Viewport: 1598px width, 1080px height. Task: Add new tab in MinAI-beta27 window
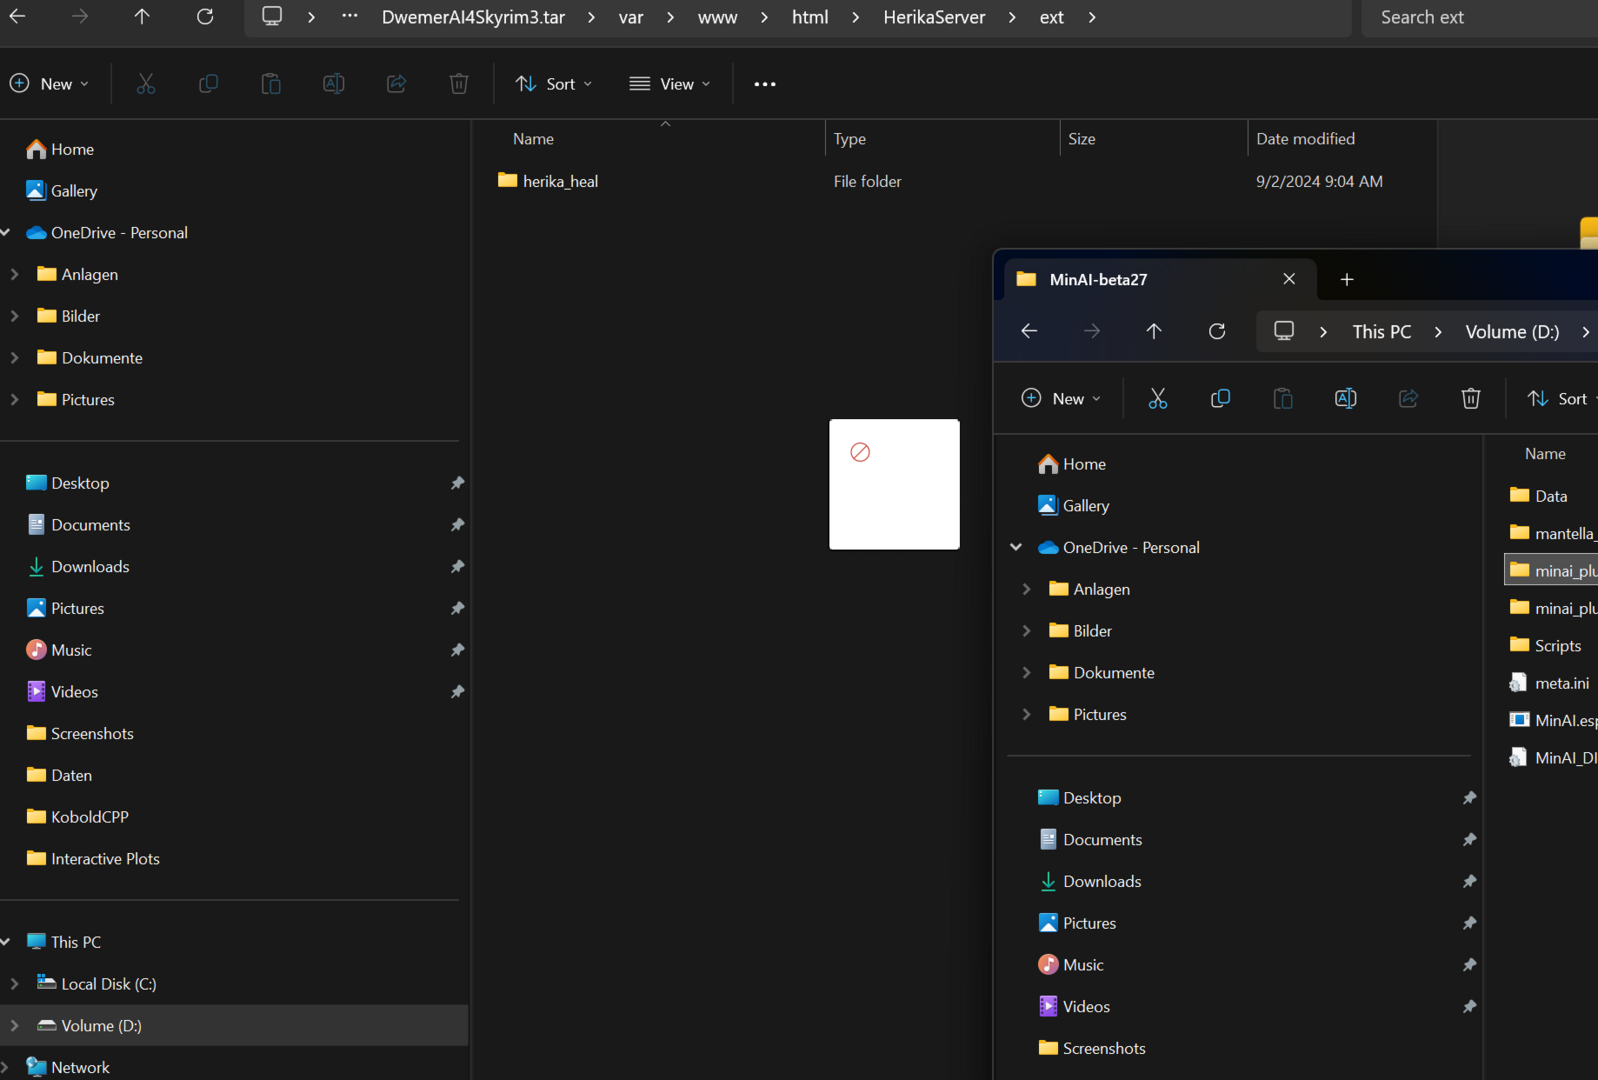[1347, 280]
